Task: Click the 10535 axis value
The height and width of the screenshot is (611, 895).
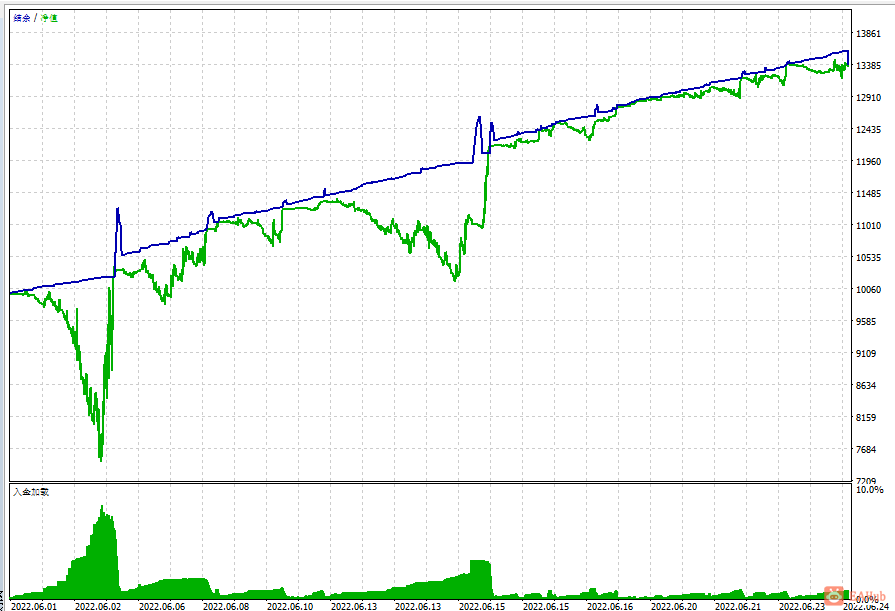Action: coord(868,258)
